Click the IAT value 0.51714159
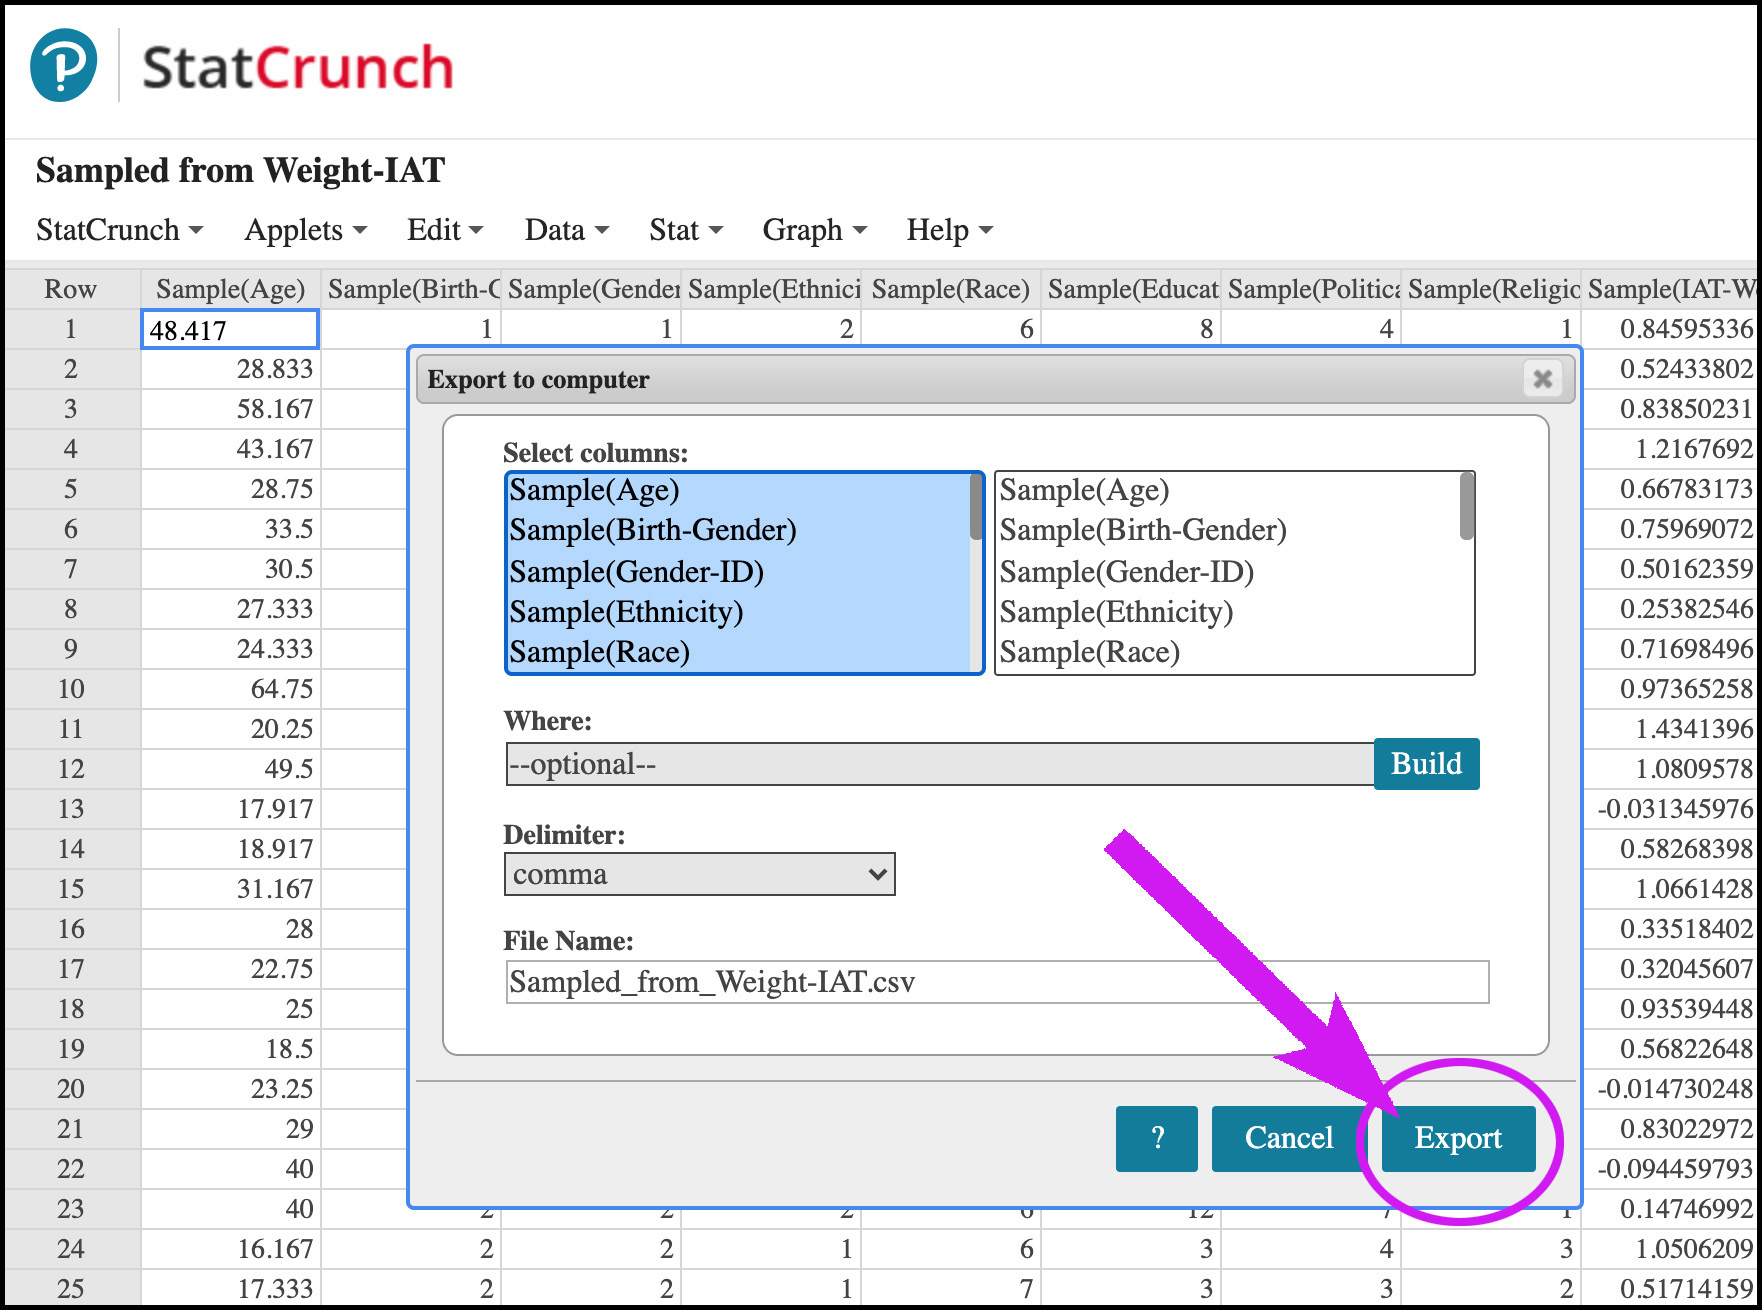 coord(1670,1289)
